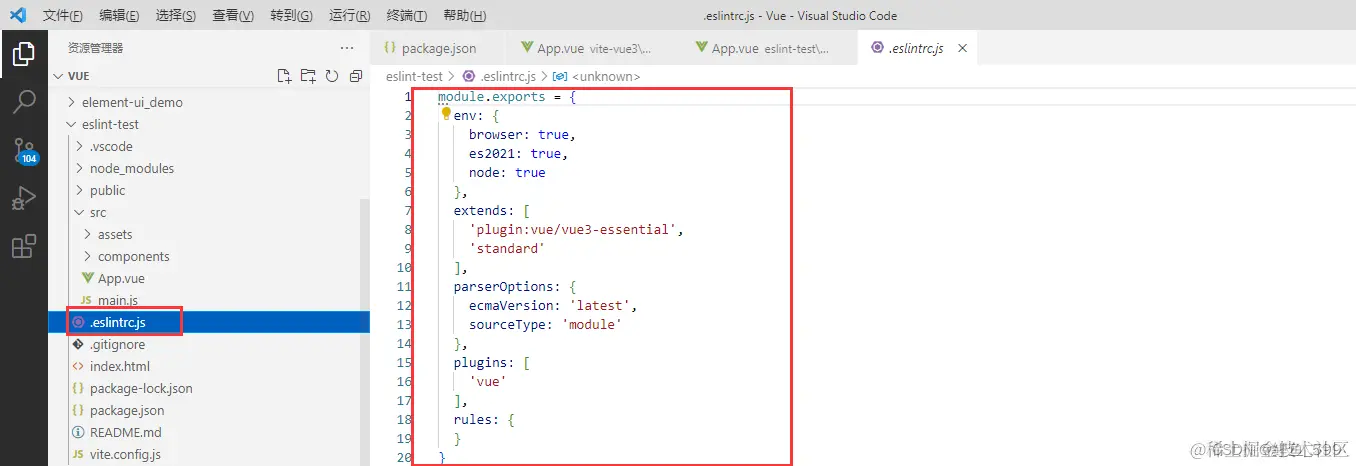The height and width of the screenshot is (466, 1356).
Task: Collapse the eslint-test folder
Action: click(71, 124)
